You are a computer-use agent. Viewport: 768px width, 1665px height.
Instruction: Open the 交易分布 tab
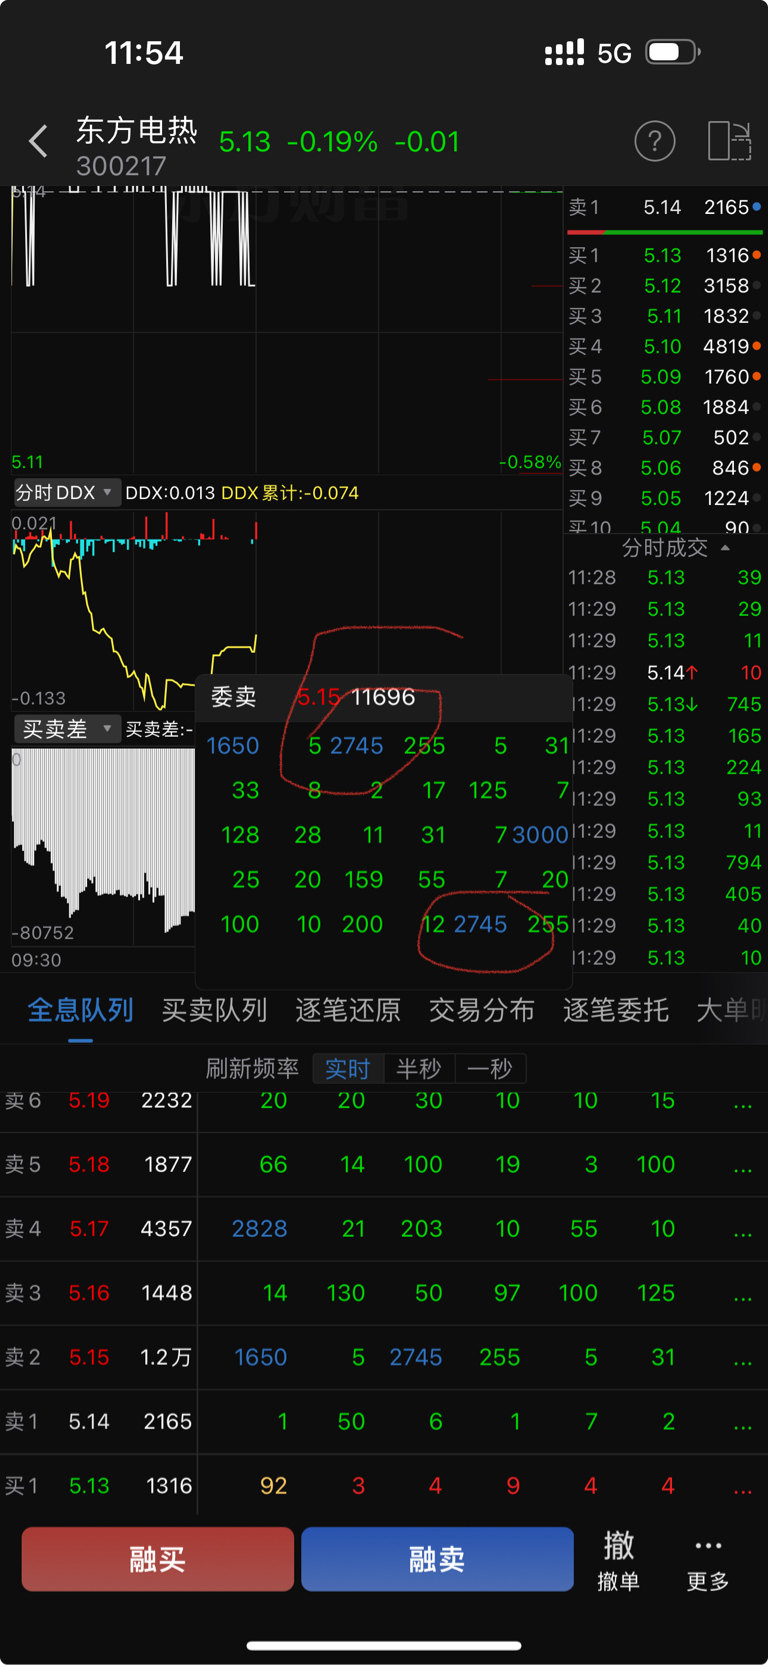(482, 1010)
